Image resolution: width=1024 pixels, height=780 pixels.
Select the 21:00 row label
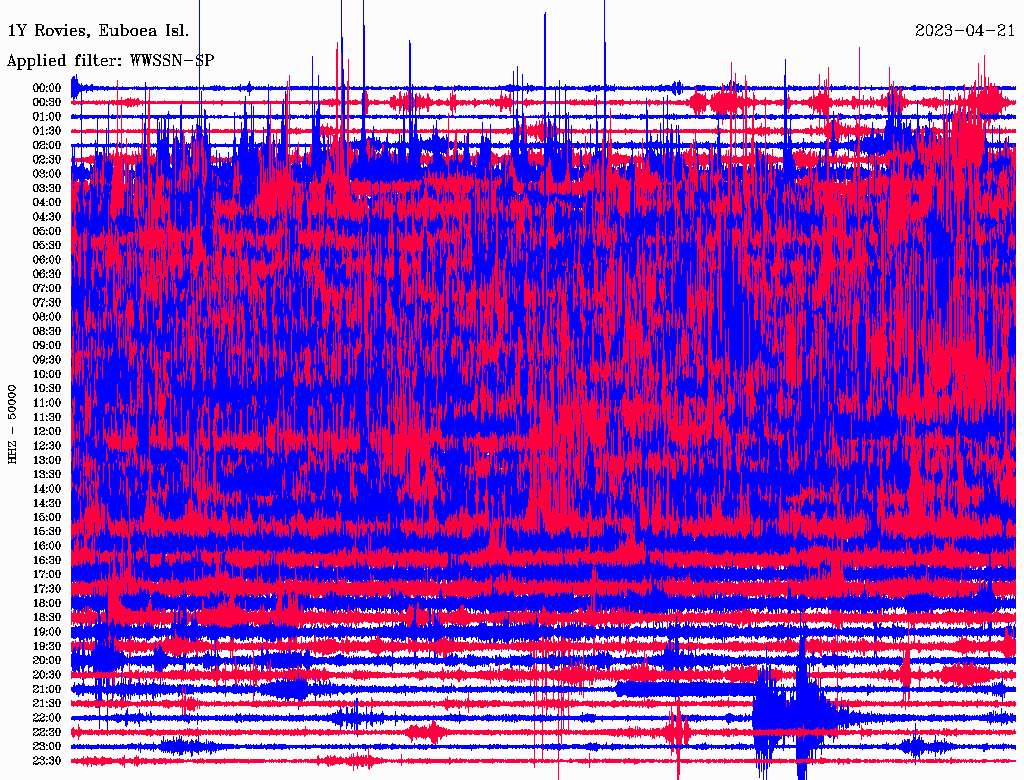47,689
